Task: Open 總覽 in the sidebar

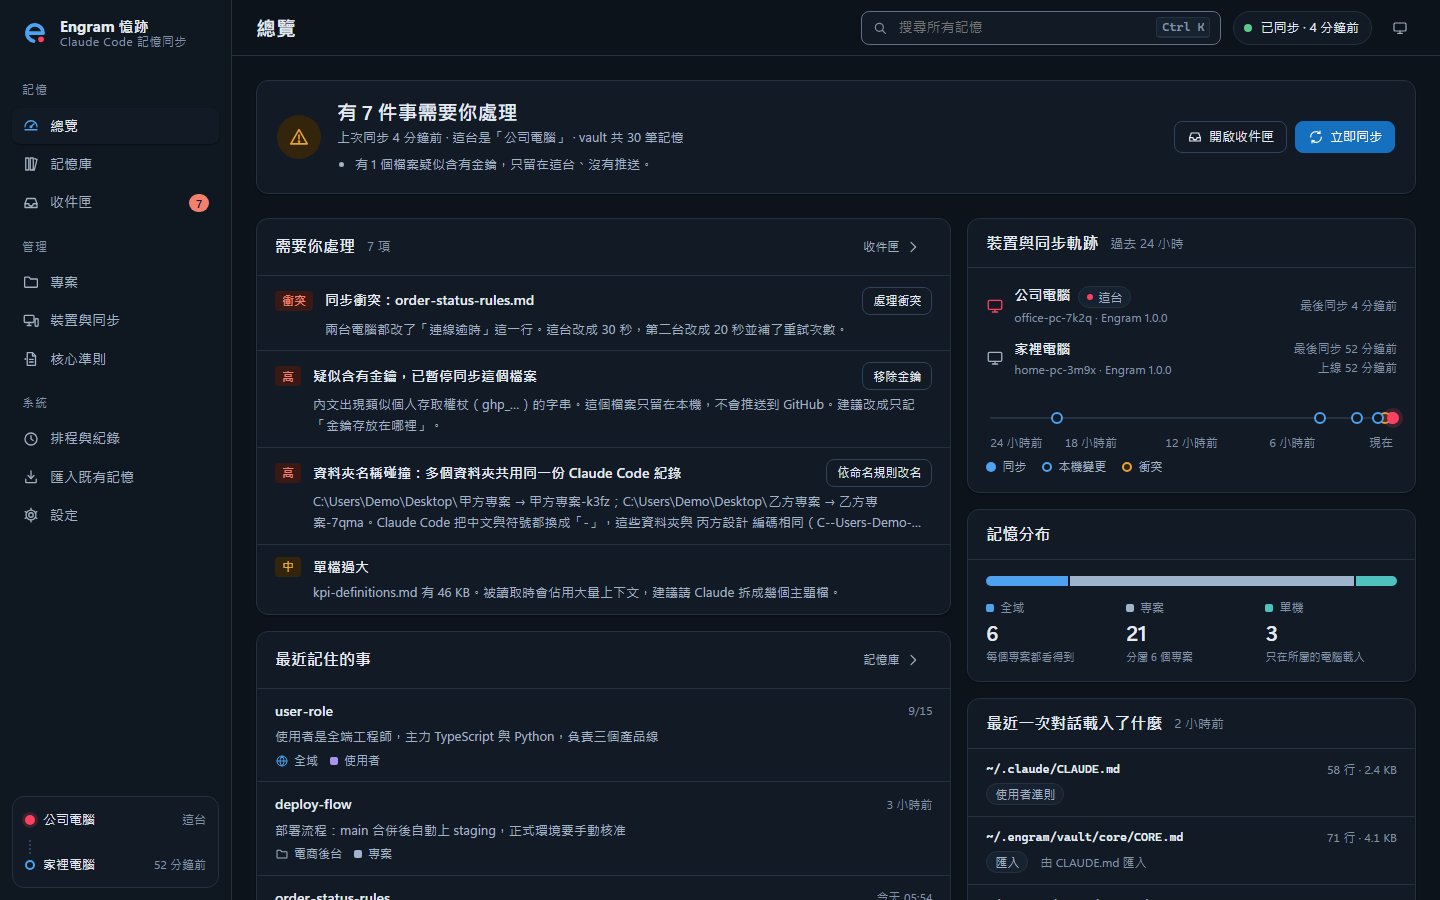Action: point(115,126)
